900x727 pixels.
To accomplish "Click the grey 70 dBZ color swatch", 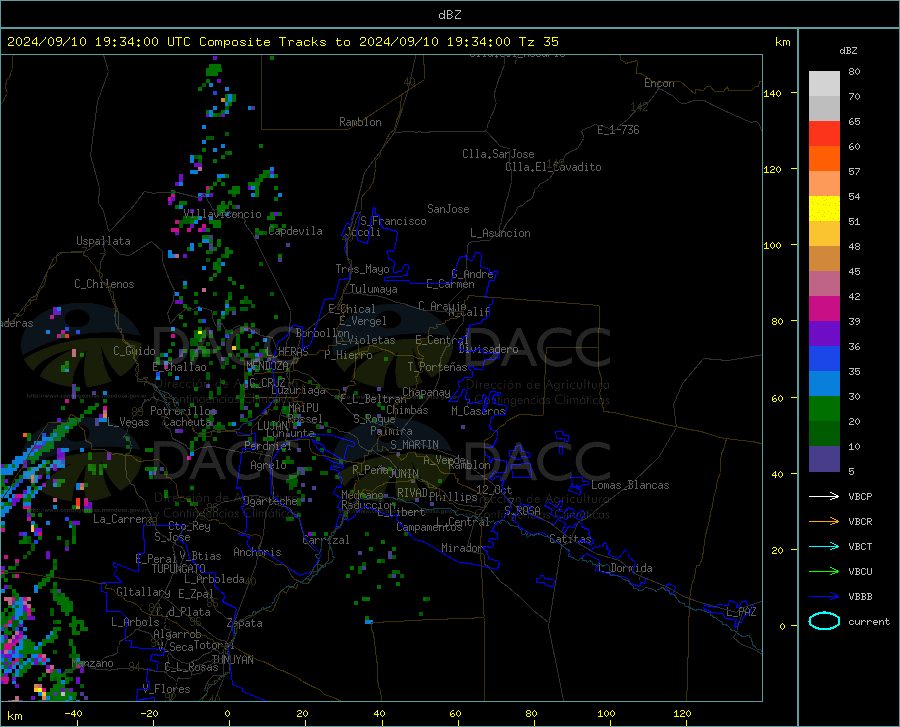I will 824,108.
